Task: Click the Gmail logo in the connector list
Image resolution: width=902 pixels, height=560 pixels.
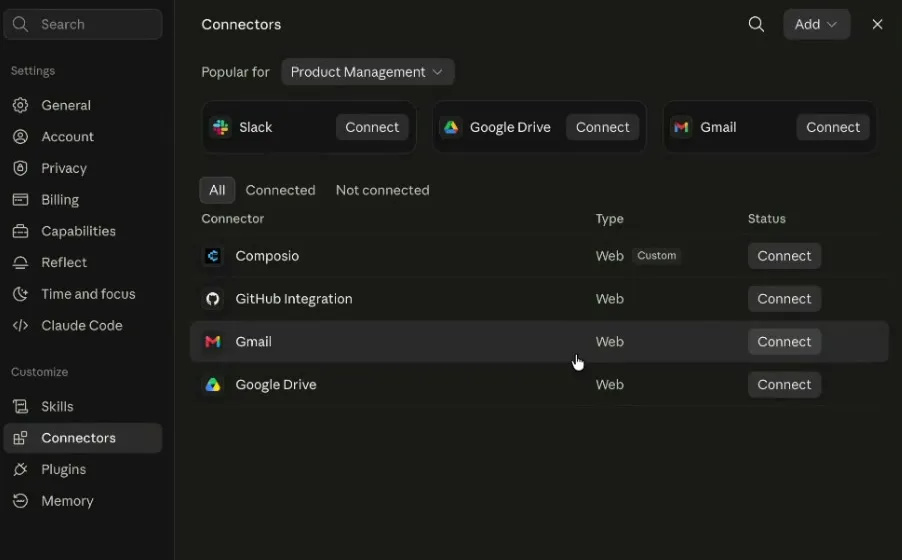Action: click(x=213, y=342)
